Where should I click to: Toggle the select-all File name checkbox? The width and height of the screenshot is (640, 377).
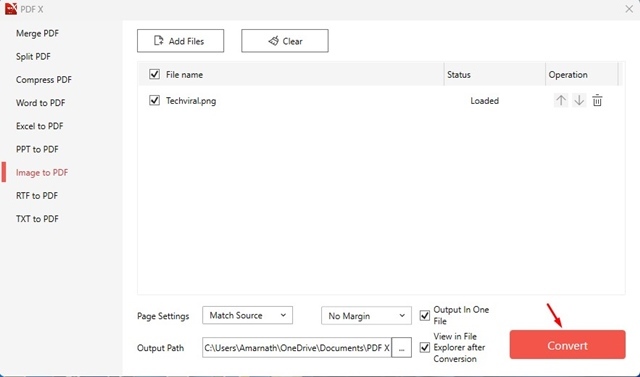[154, 74]
